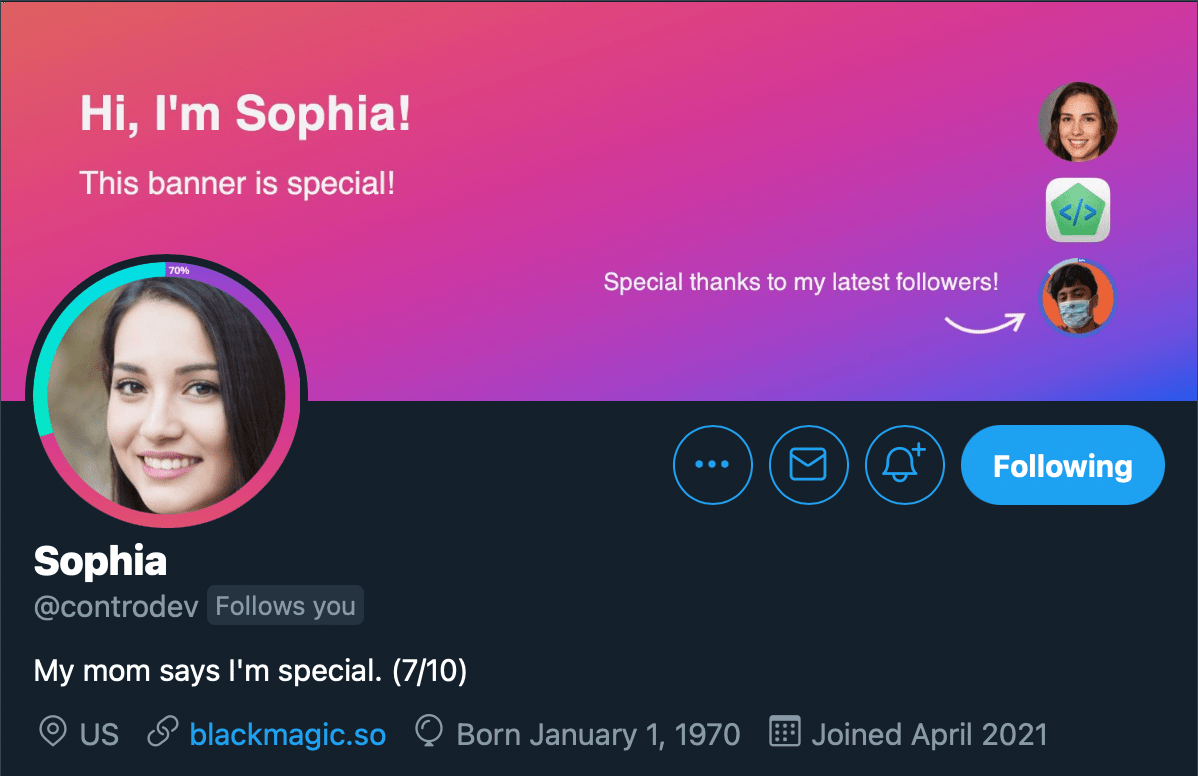Turn on notifications with the bell icon
Image resolution: width=1198 pixels, height=776 pixels.
pos(903,465)
